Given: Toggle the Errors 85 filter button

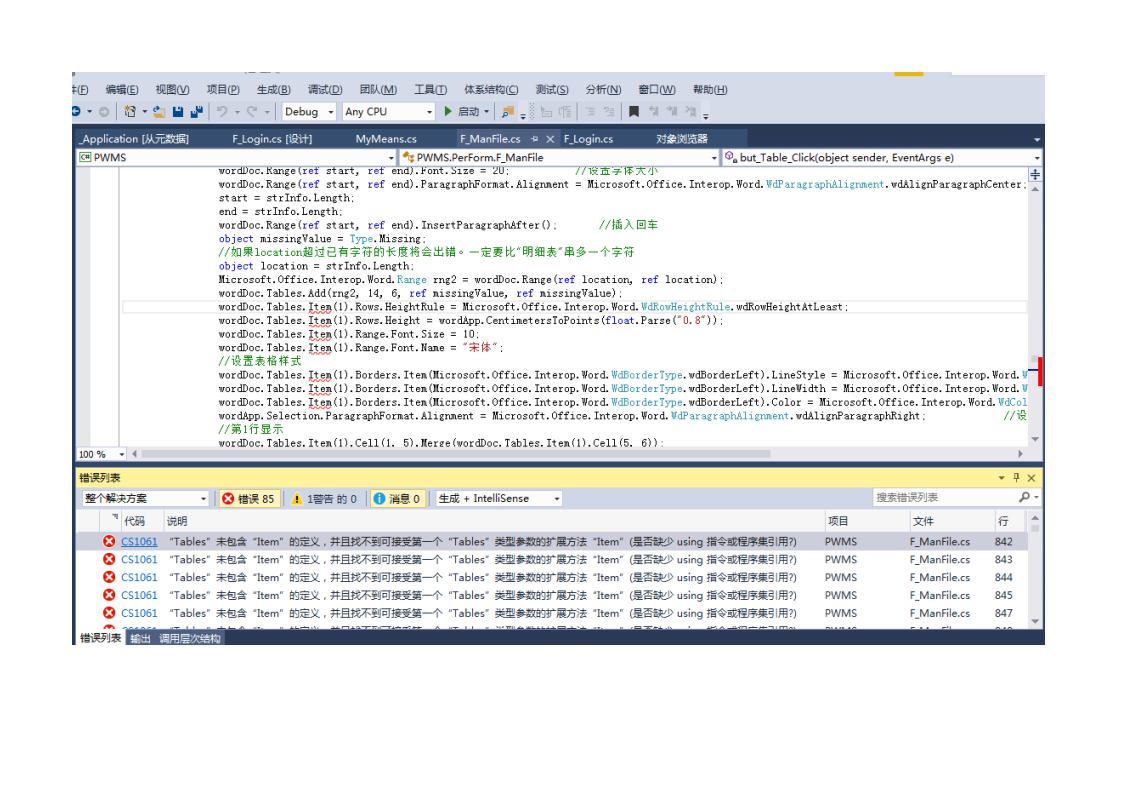Looking at the screenshot, I should 248,499.
